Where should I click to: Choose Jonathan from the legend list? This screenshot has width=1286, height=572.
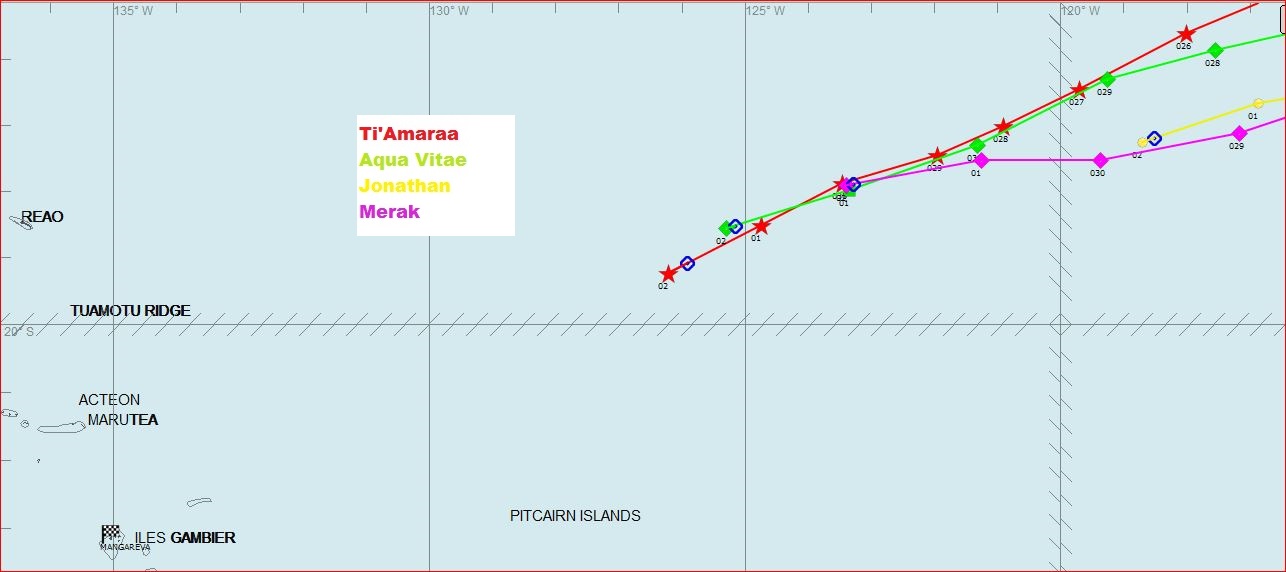pyautogui.click(x=404, y=186)
